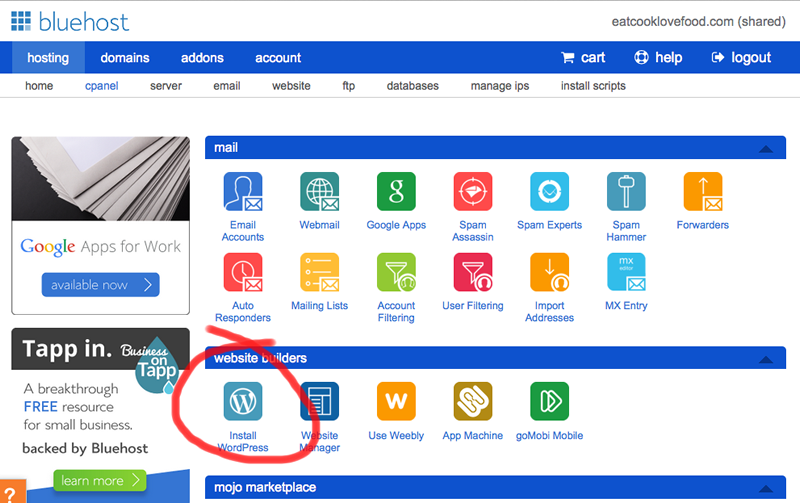Click the Mailing Lists text label
800x503 pixels.
point(319,306)
